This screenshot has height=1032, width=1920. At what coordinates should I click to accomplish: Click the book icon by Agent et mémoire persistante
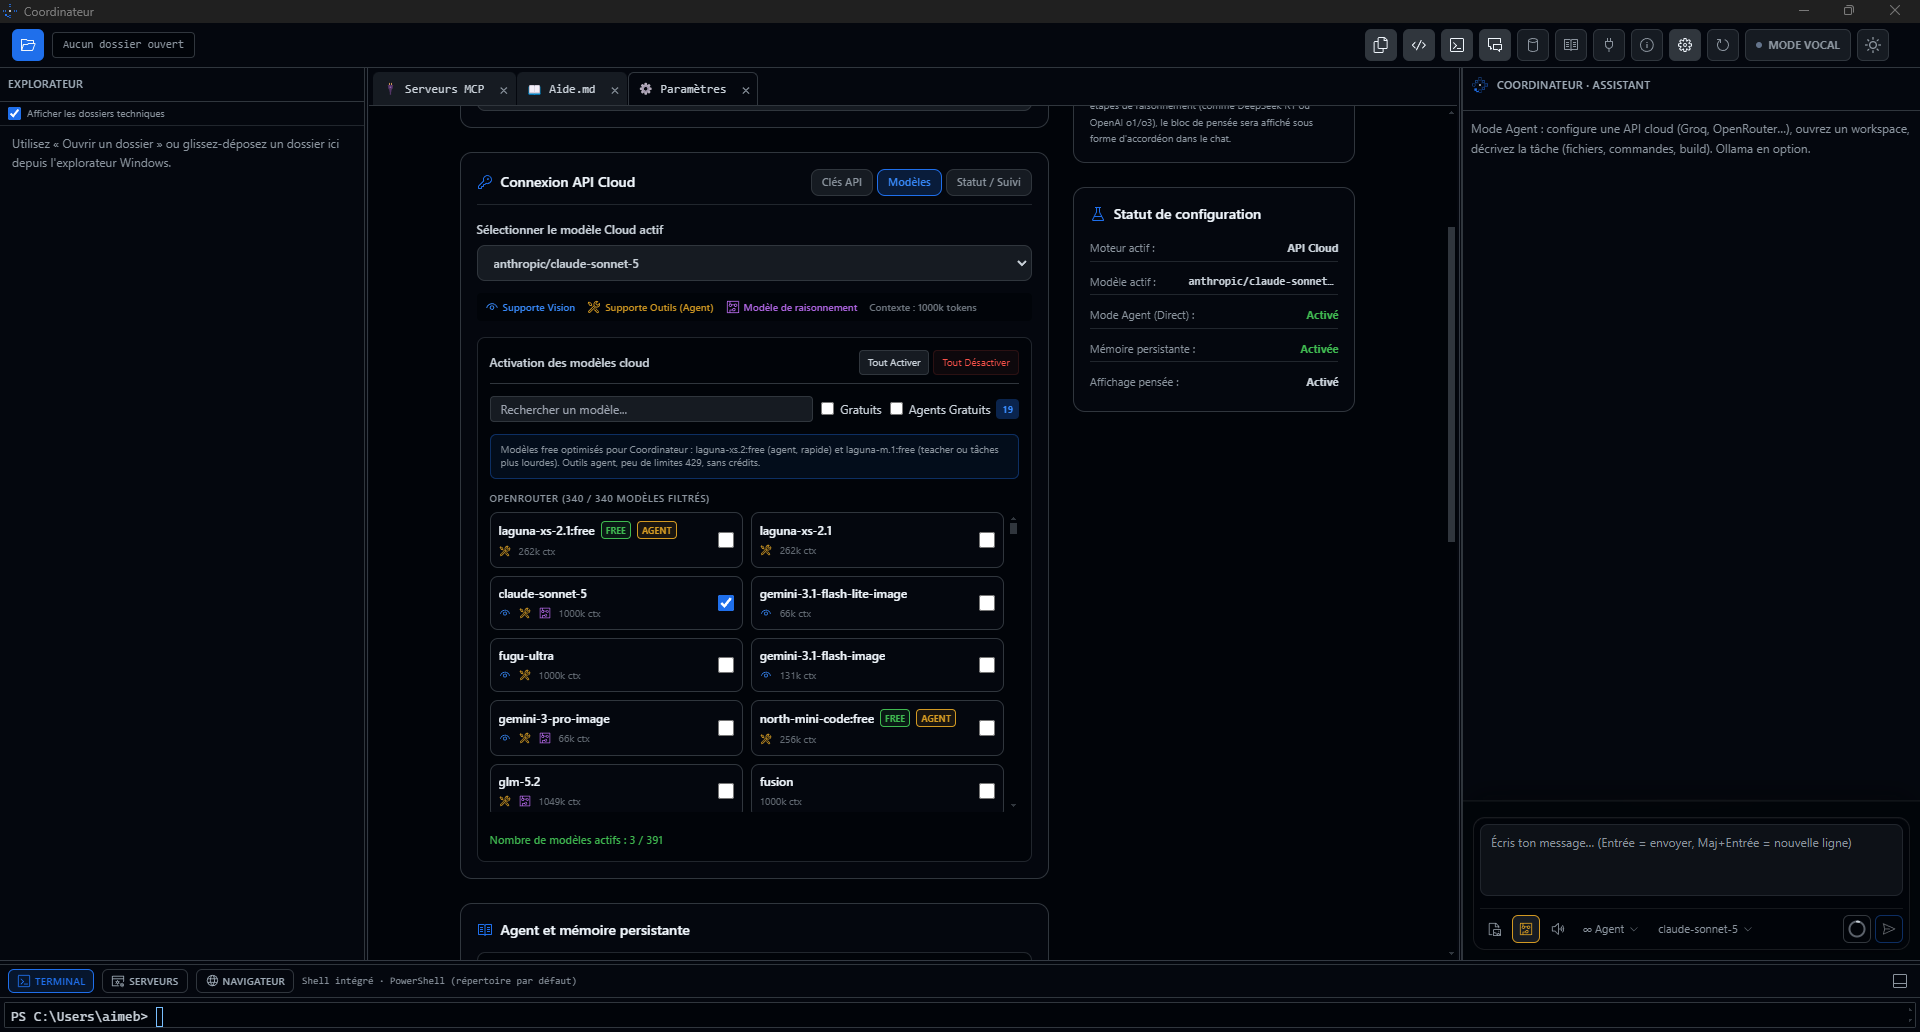pos(485,930)
